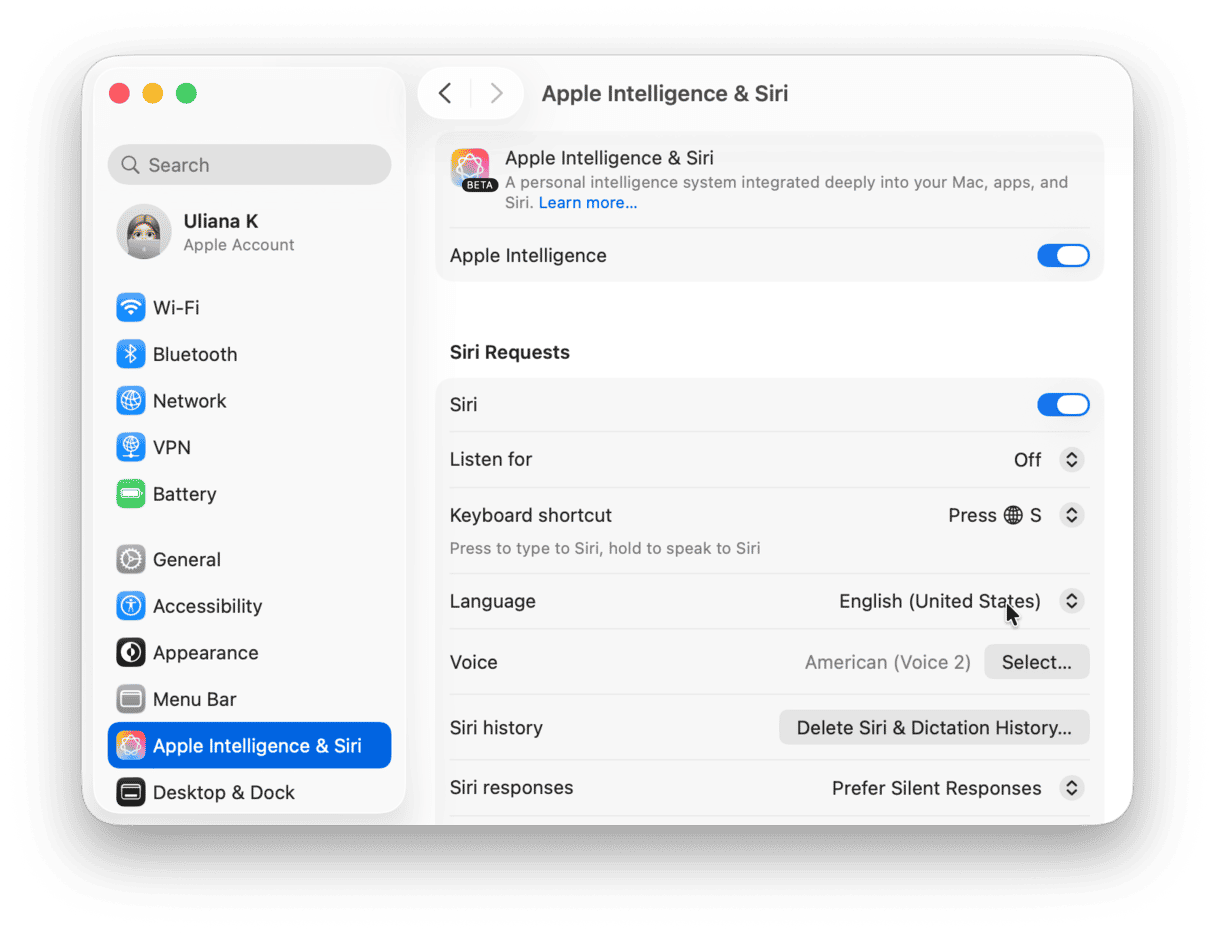This screenshot has height=933, width=1215.
Task: Disable the Apple Intelligence toggle
Action: point(1062,256)
